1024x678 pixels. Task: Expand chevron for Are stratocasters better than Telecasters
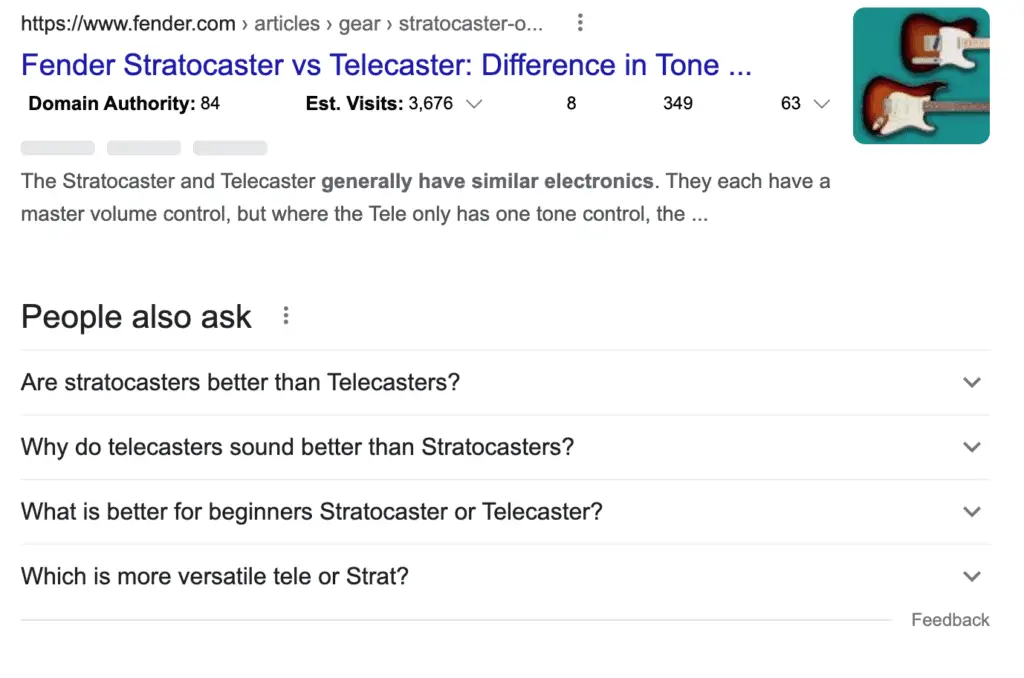pos(972,382)
